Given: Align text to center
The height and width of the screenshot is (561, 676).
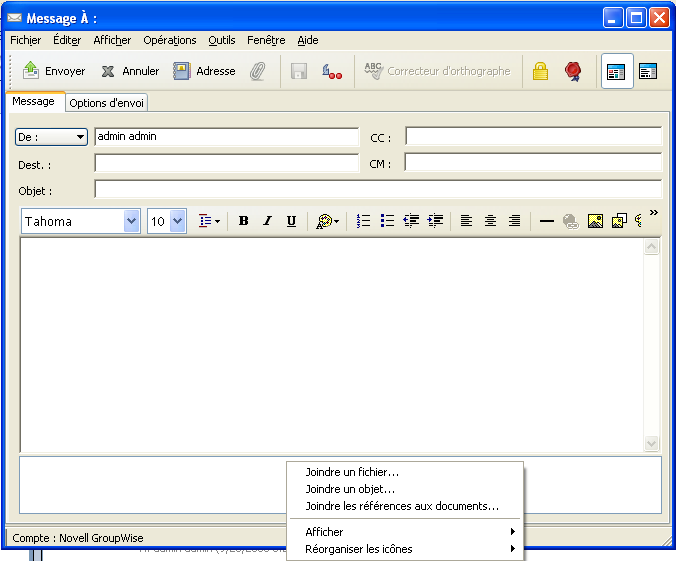Looking at the screenshot, I should 490,221.
